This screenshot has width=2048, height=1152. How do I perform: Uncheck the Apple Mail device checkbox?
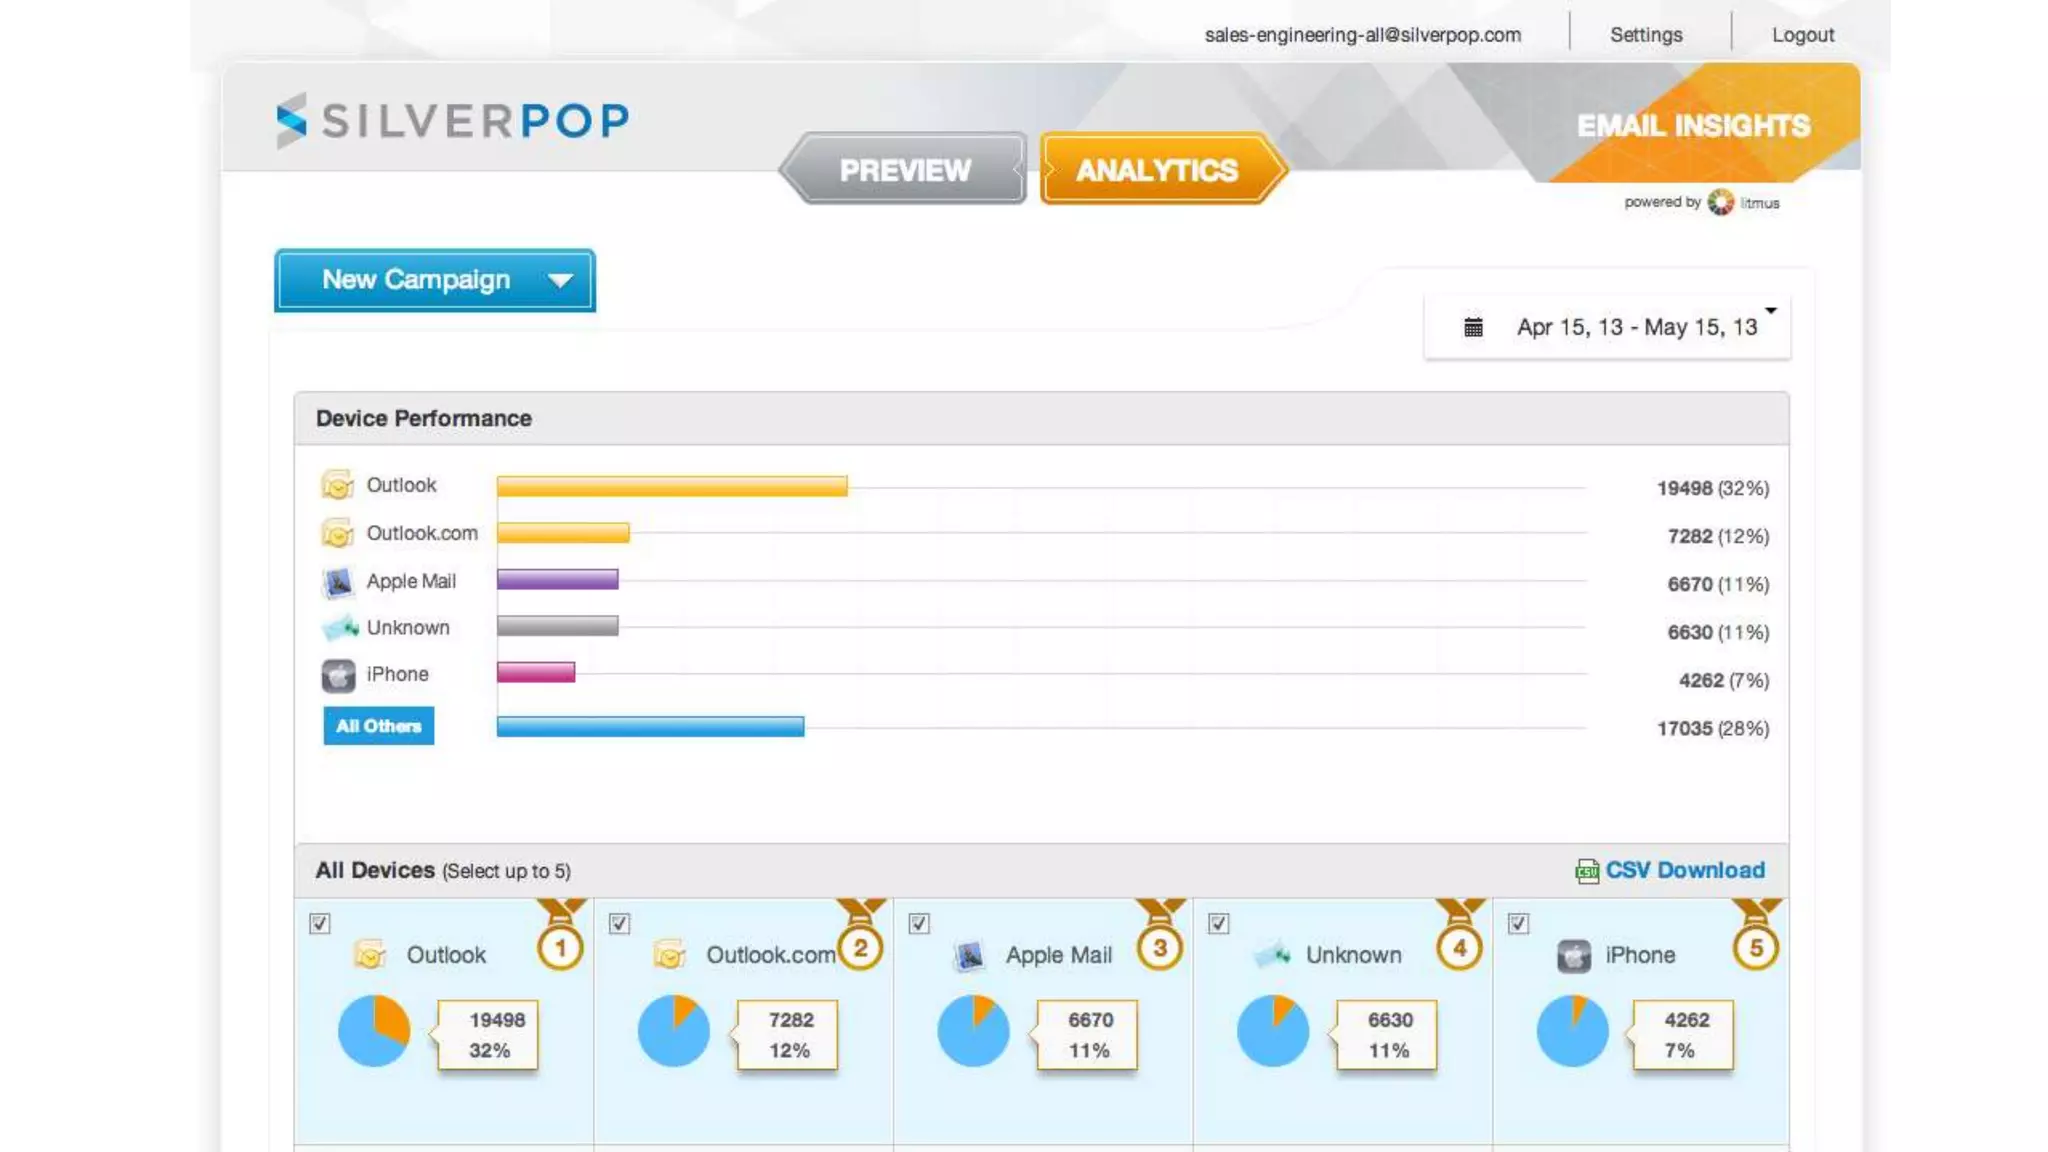pos(919,923)
